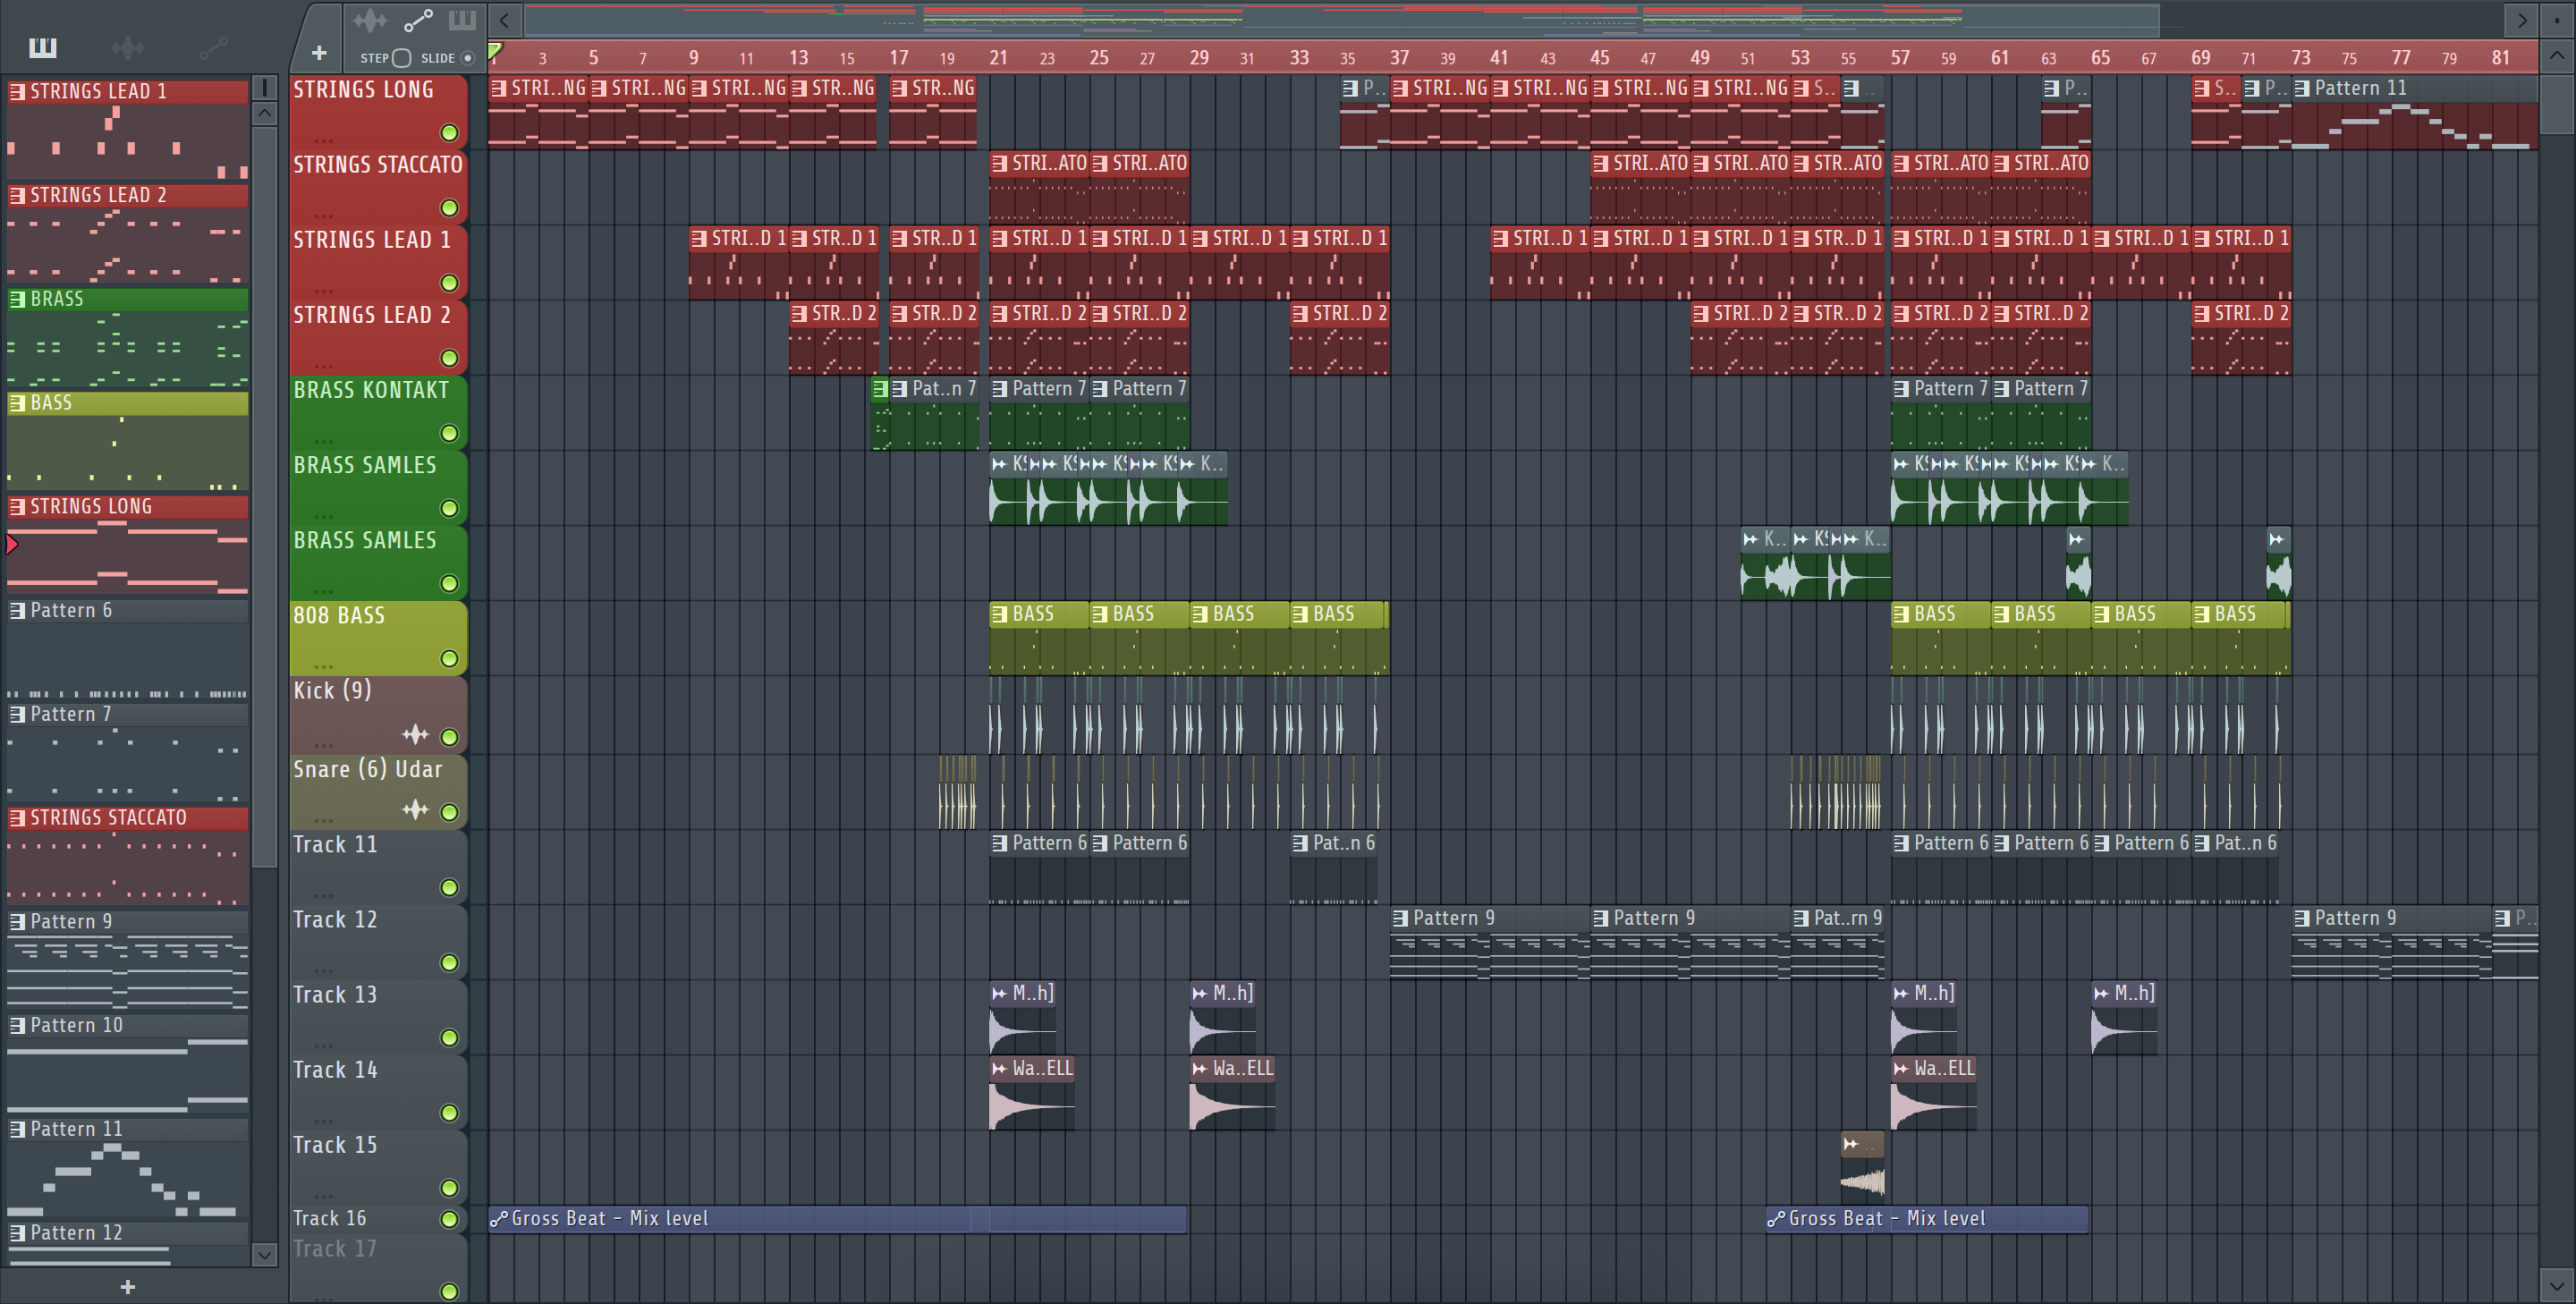Image resolution: width=2576 pixels, height=1304 pixels.
Task: Click the audio waveform icon on Kick track
Action: coord(415,735)
